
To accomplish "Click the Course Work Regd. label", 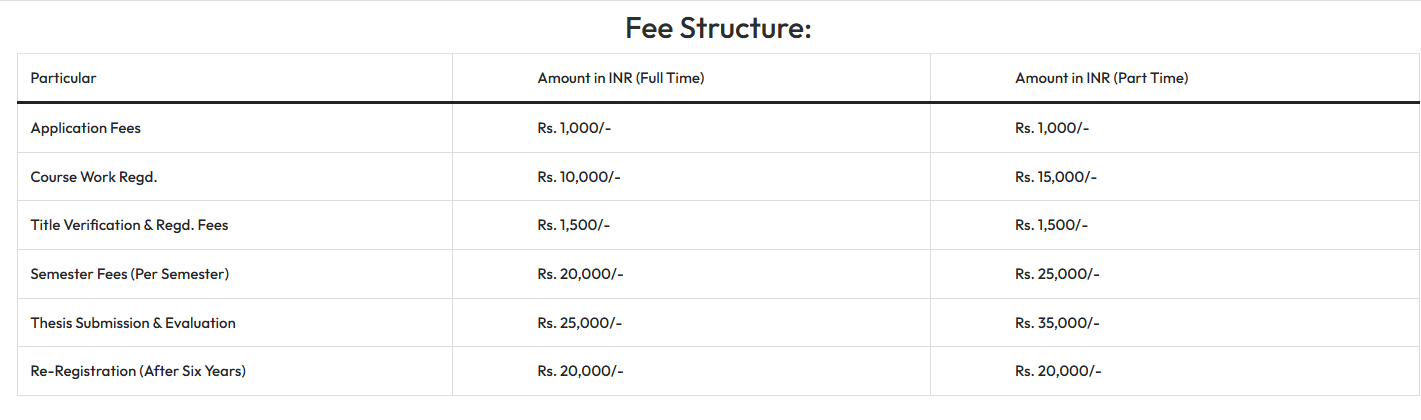I will [94, 177].
